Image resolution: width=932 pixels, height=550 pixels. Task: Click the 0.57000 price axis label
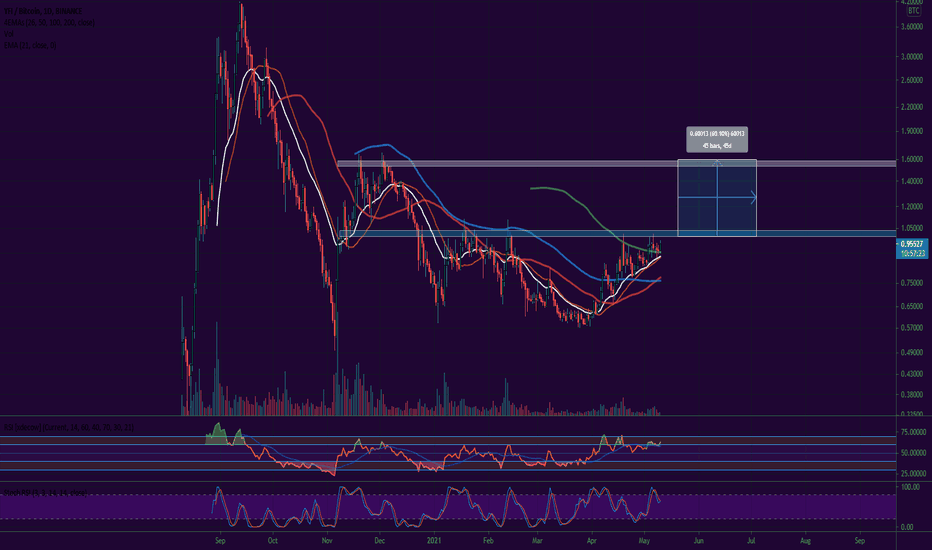click(912, 328)
